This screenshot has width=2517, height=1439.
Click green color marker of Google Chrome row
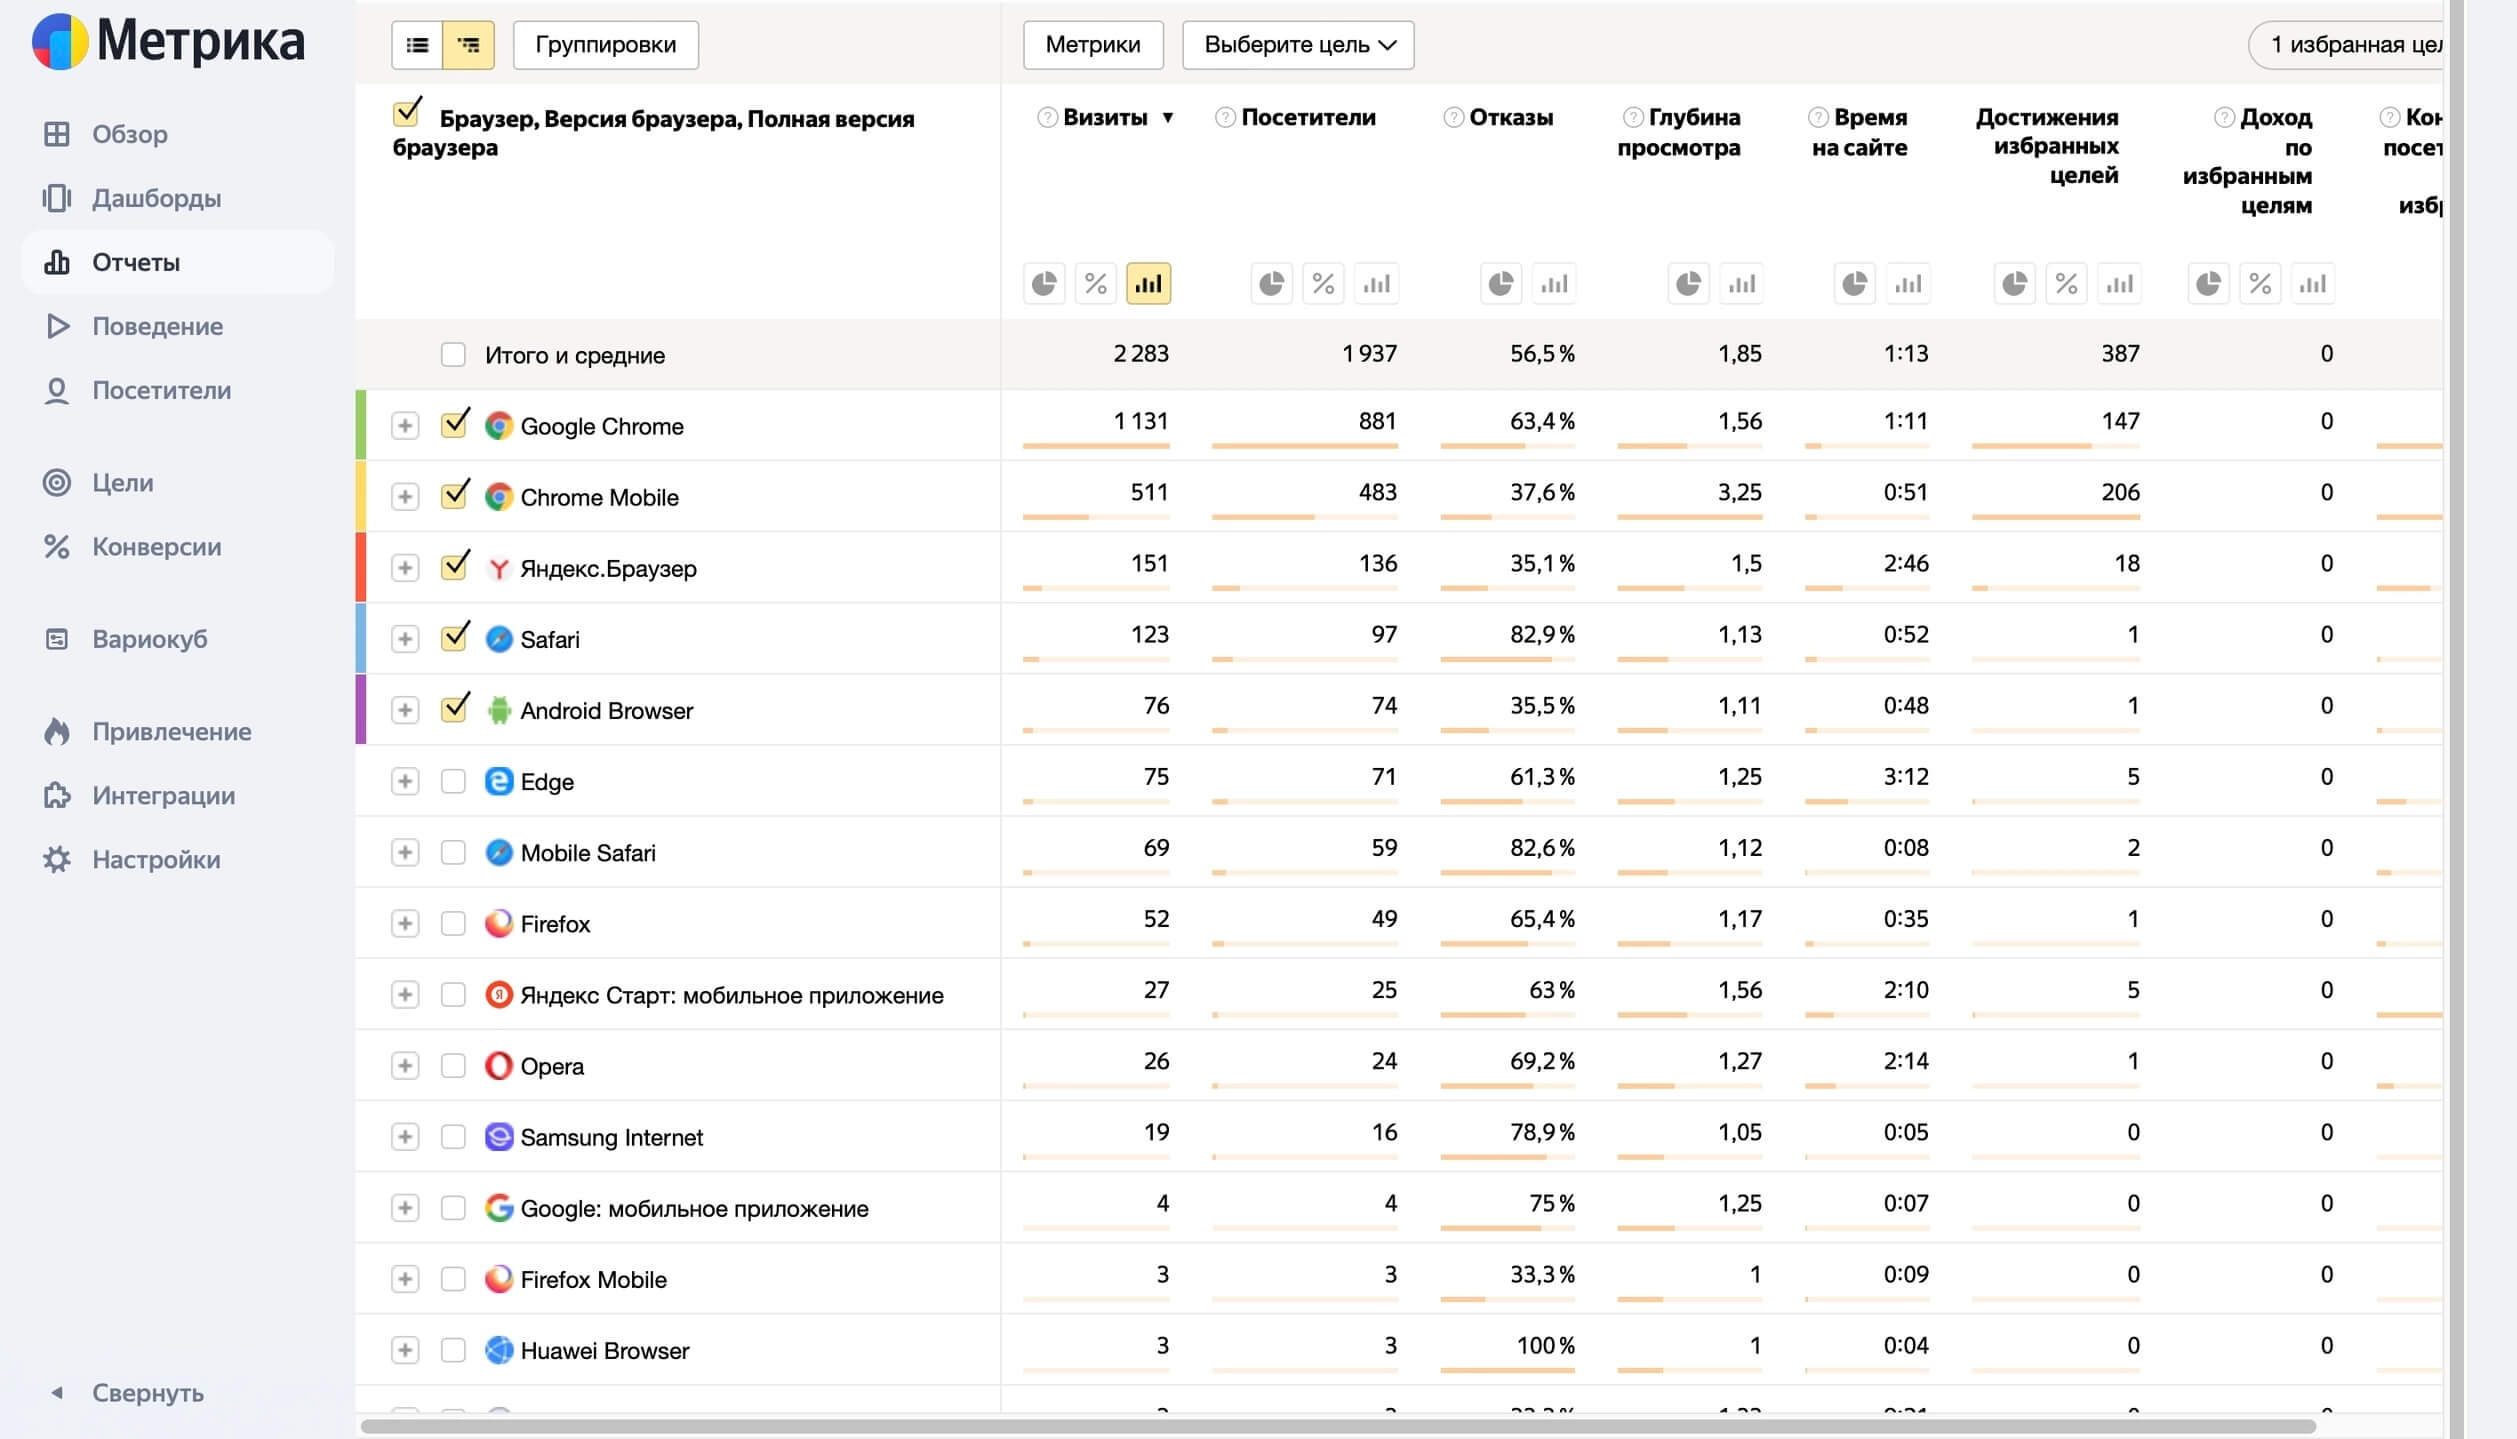pos(361,425)
